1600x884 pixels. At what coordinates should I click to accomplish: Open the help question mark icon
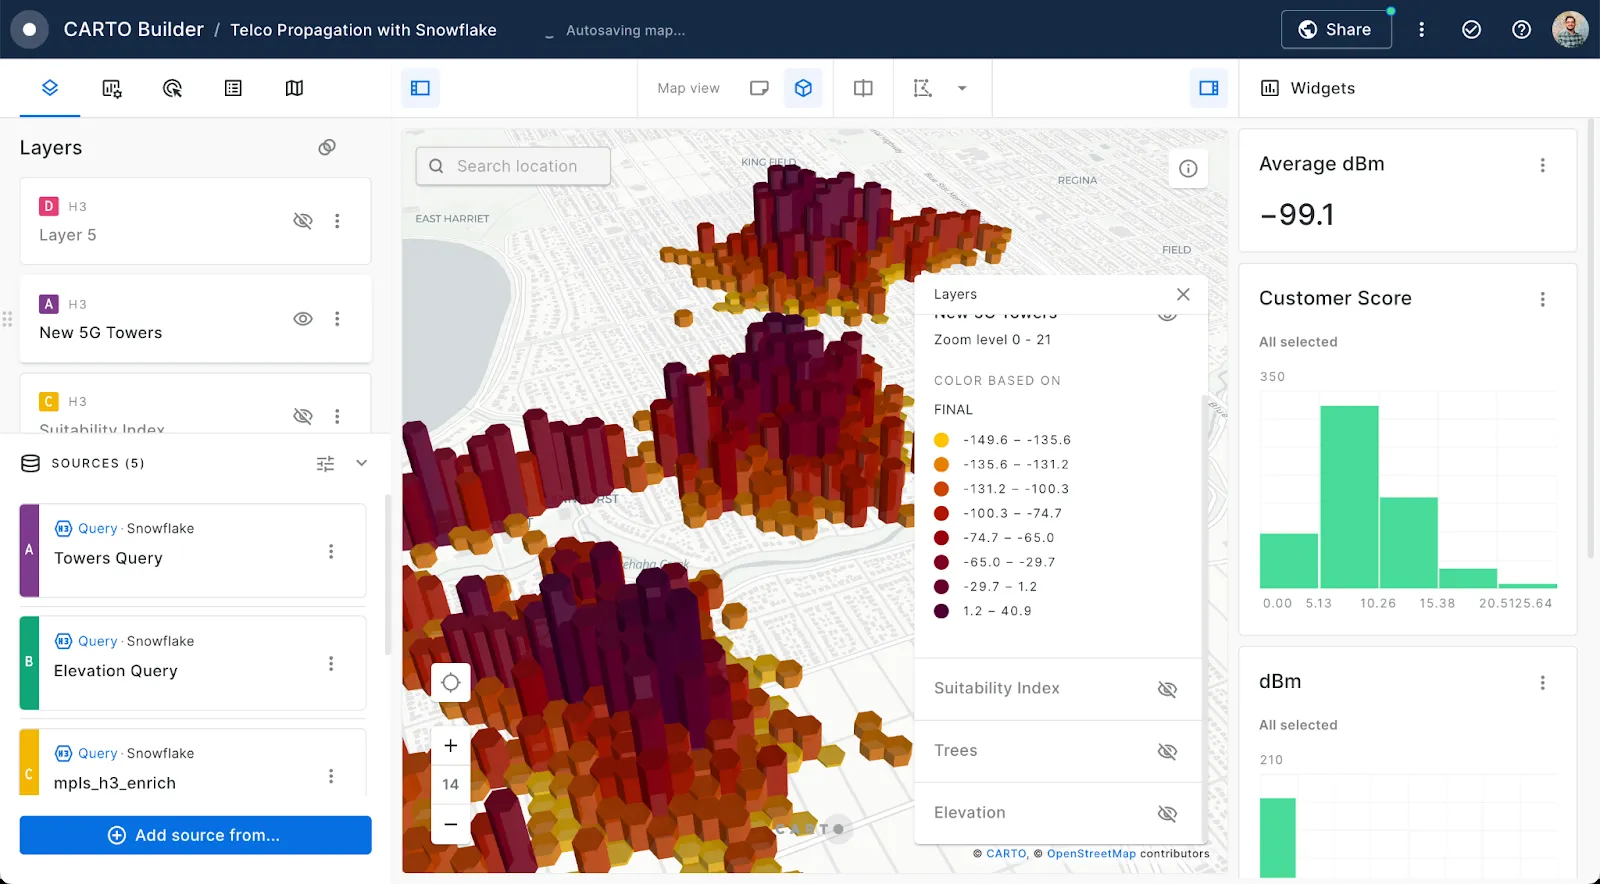(1521, 30)
